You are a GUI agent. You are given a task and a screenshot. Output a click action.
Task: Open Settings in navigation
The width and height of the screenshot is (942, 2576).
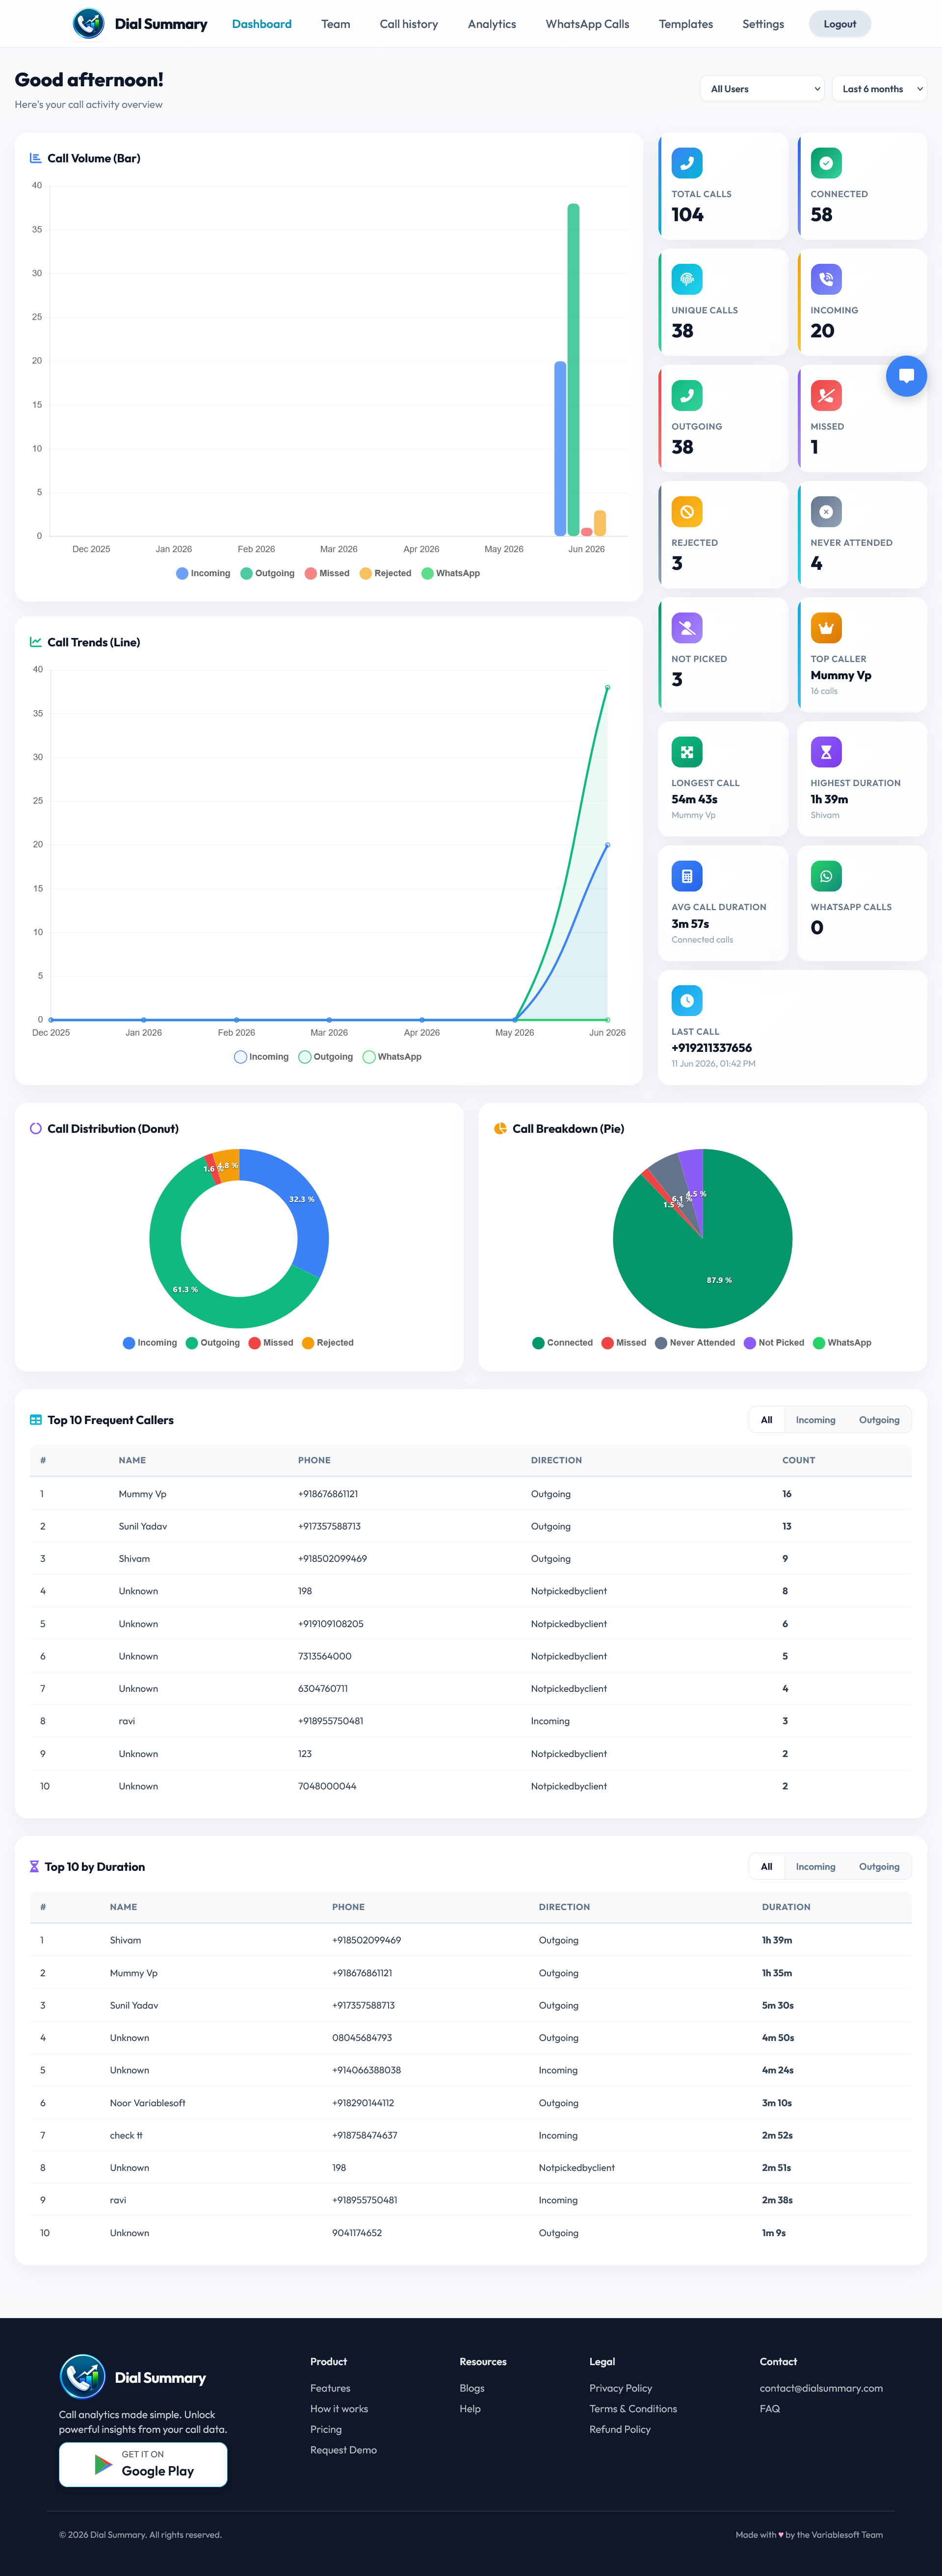pos(763,24)
